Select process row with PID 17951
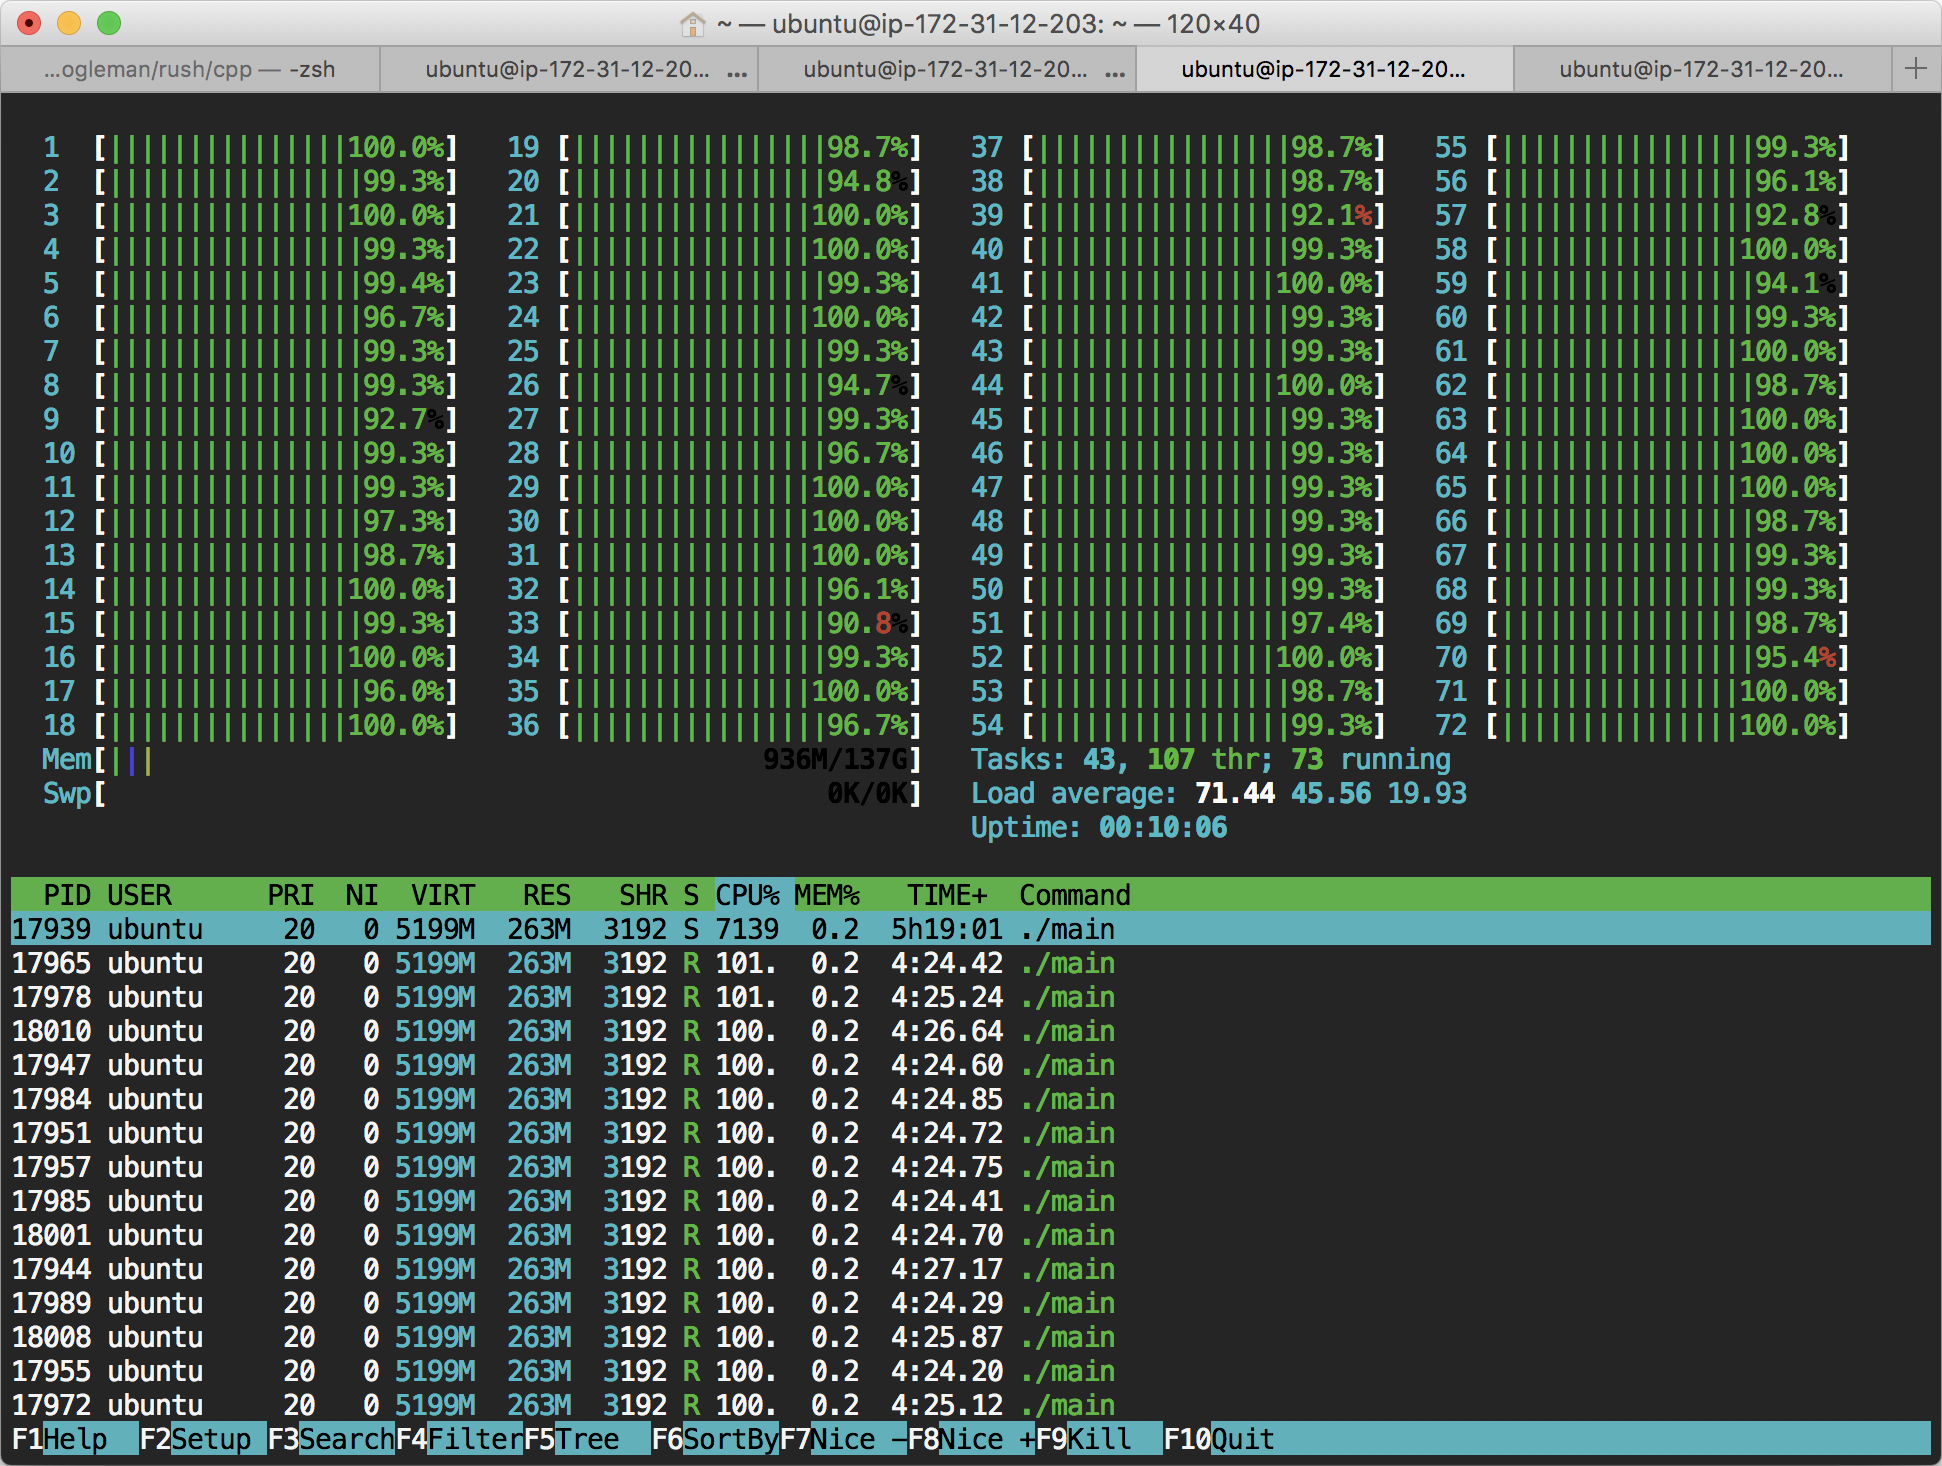The image size is (1942, 1466). 971,1133
